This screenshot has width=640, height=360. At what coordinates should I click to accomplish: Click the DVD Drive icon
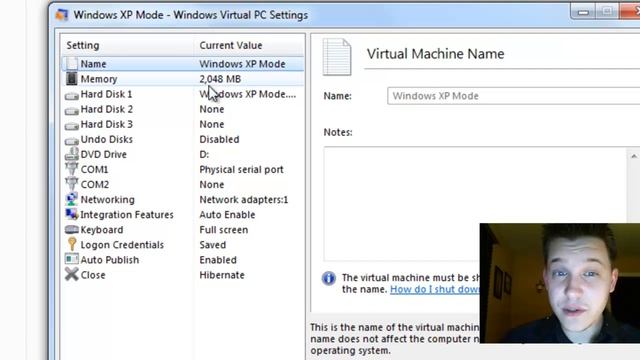(x=72, y=154)
